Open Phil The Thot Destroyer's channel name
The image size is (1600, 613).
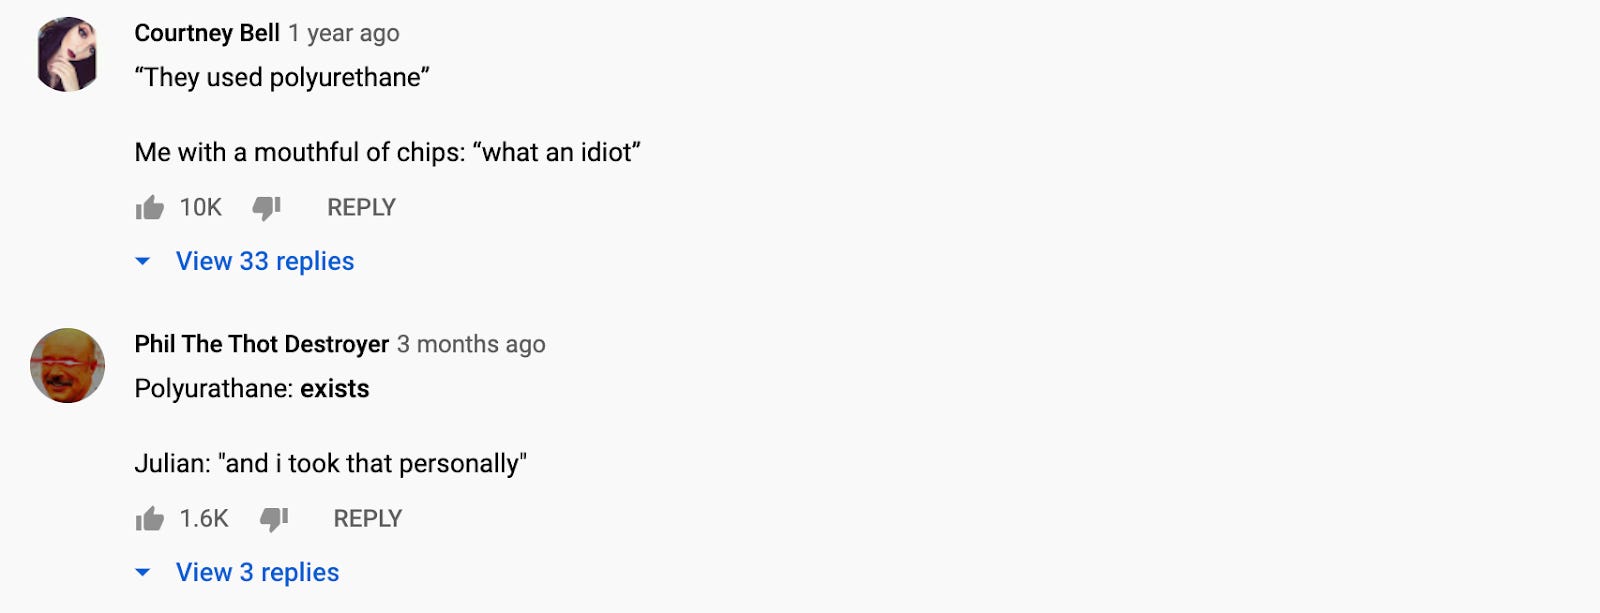pyautogui.click(x=260, y=344)
